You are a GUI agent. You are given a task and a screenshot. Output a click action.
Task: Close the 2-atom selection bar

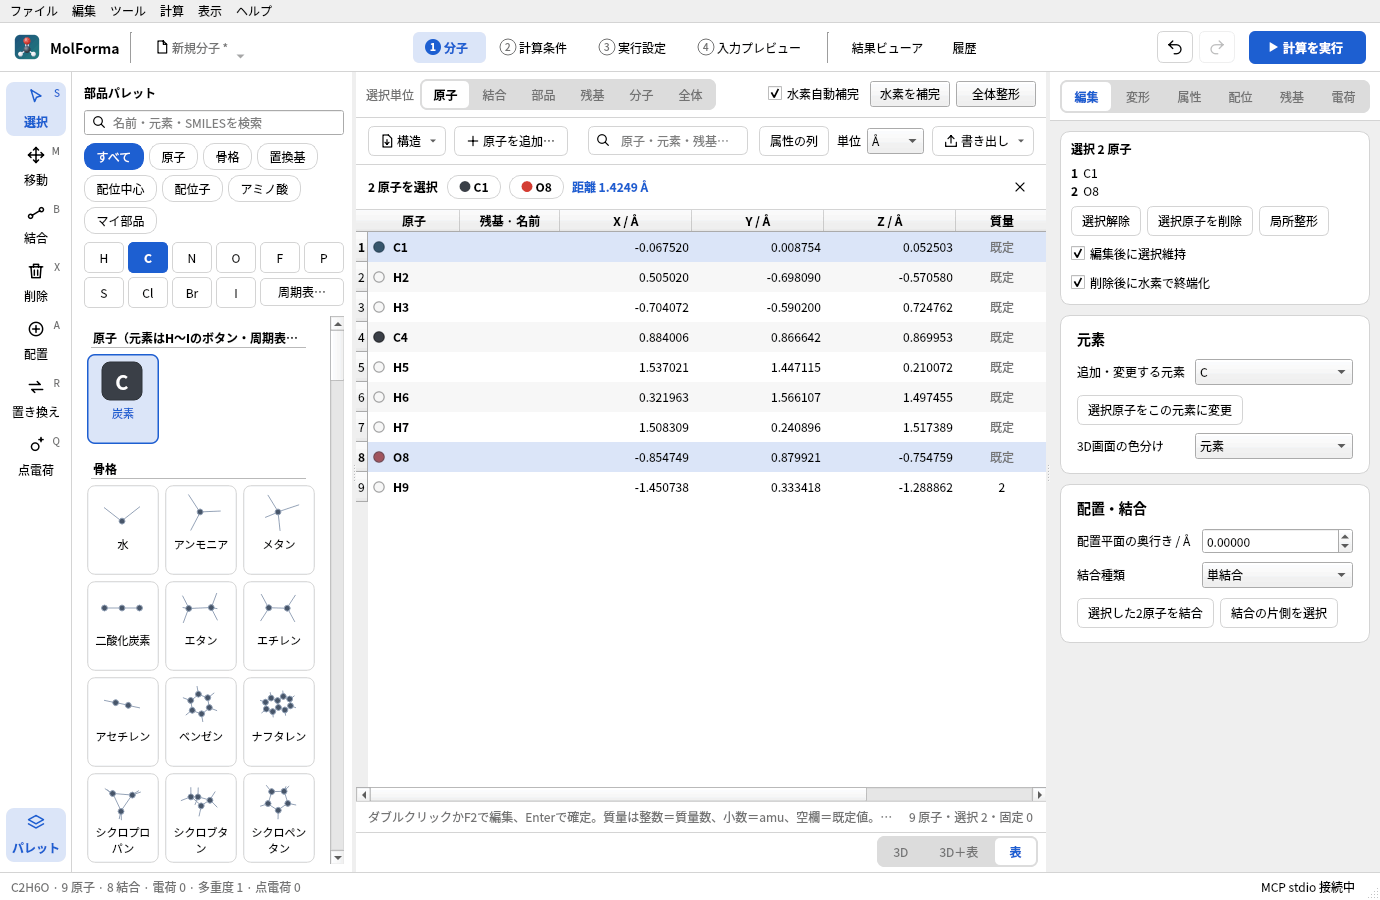pos(1020,187)
